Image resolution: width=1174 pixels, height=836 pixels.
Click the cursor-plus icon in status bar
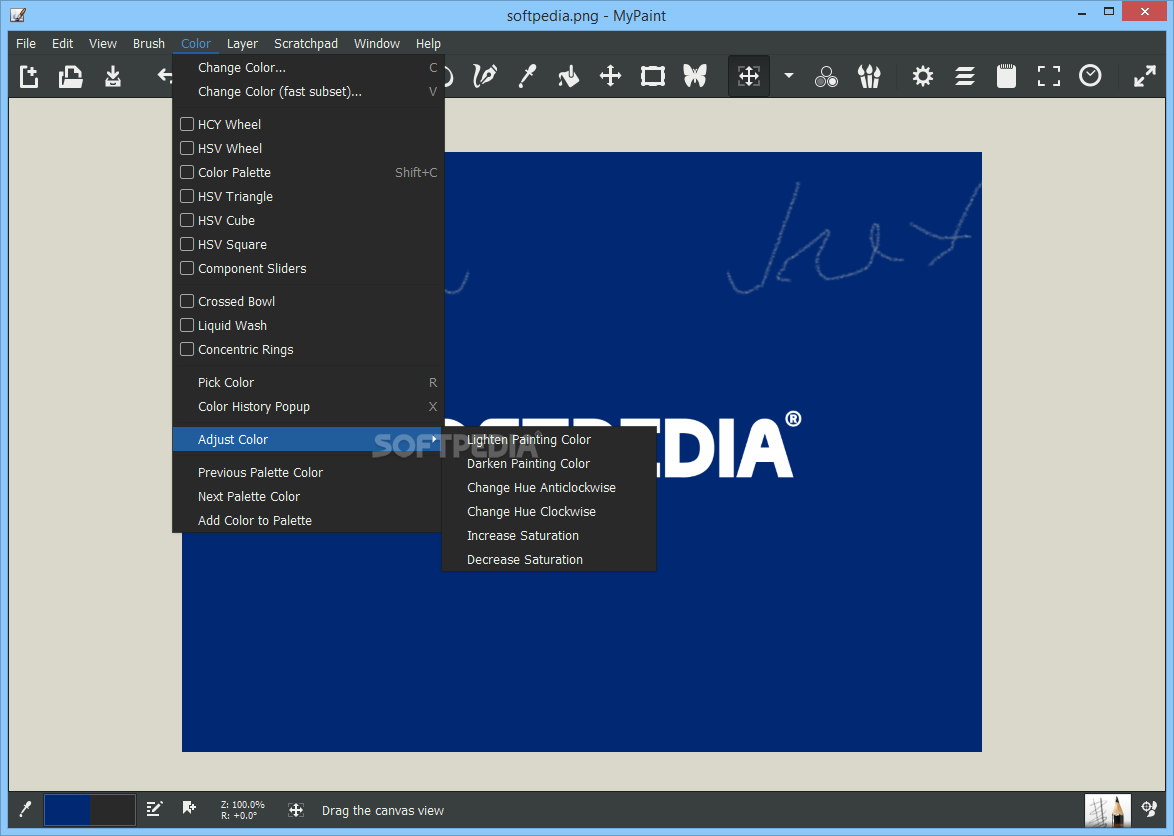point(189,808)
